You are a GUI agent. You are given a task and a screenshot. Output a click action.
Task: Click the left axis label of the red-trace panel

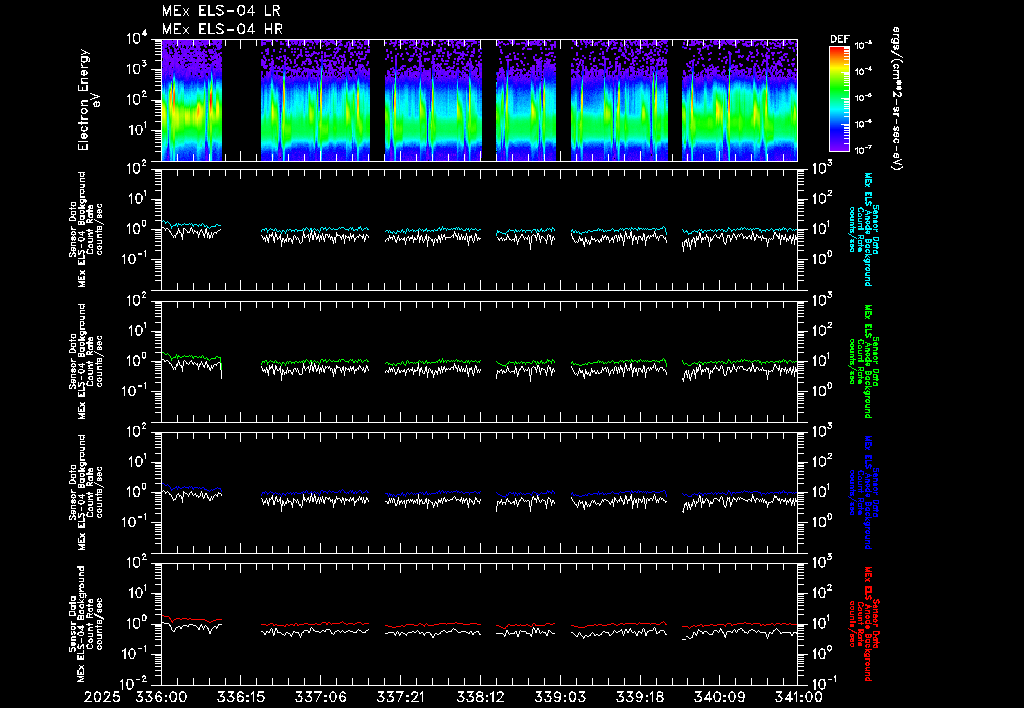click(x=86, y=624)
